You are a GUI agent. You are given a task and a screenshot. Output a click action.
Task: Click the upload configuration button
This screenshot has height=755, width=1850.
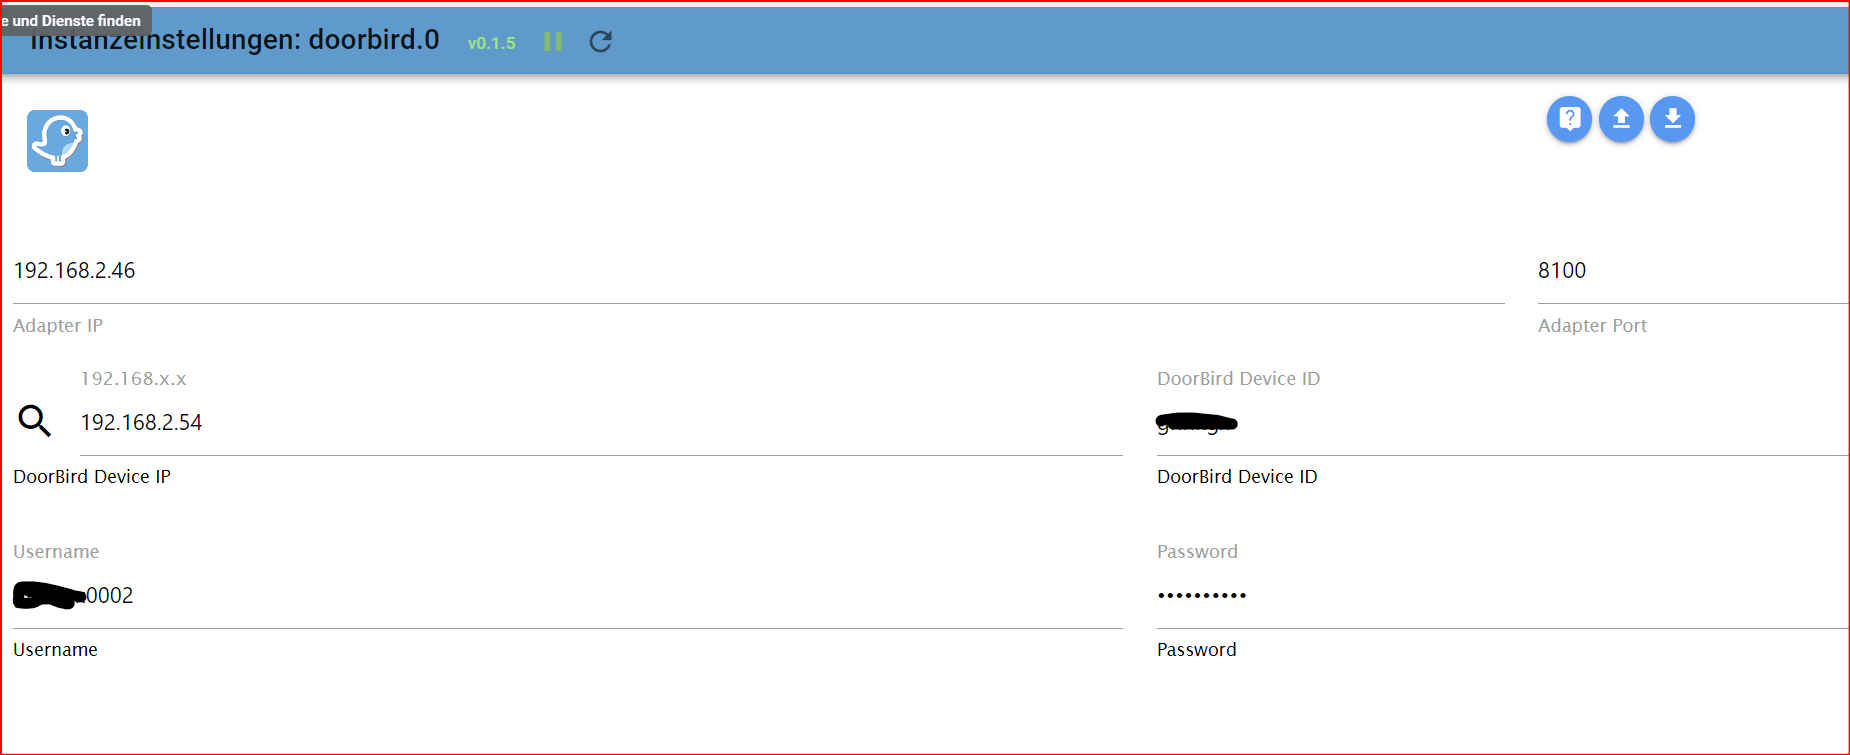pyautogui.click(x=1621, y=119)
